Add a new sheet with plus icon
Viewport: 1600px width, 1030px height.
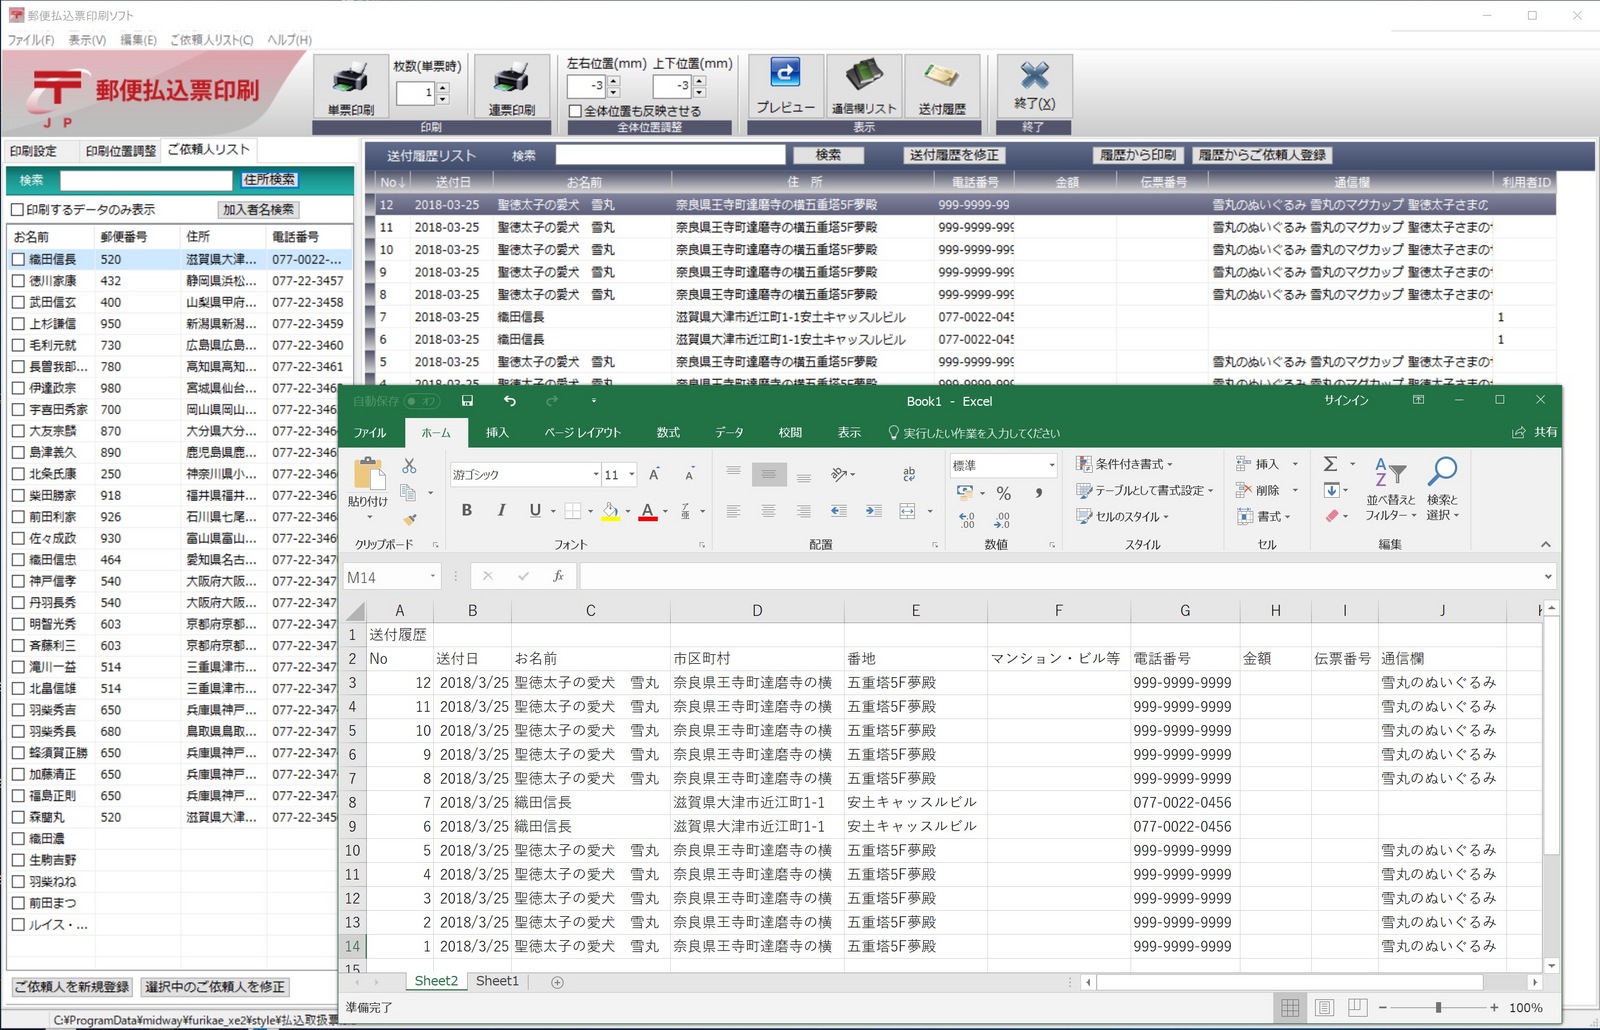pyautogui.click(x=557, y=982)
